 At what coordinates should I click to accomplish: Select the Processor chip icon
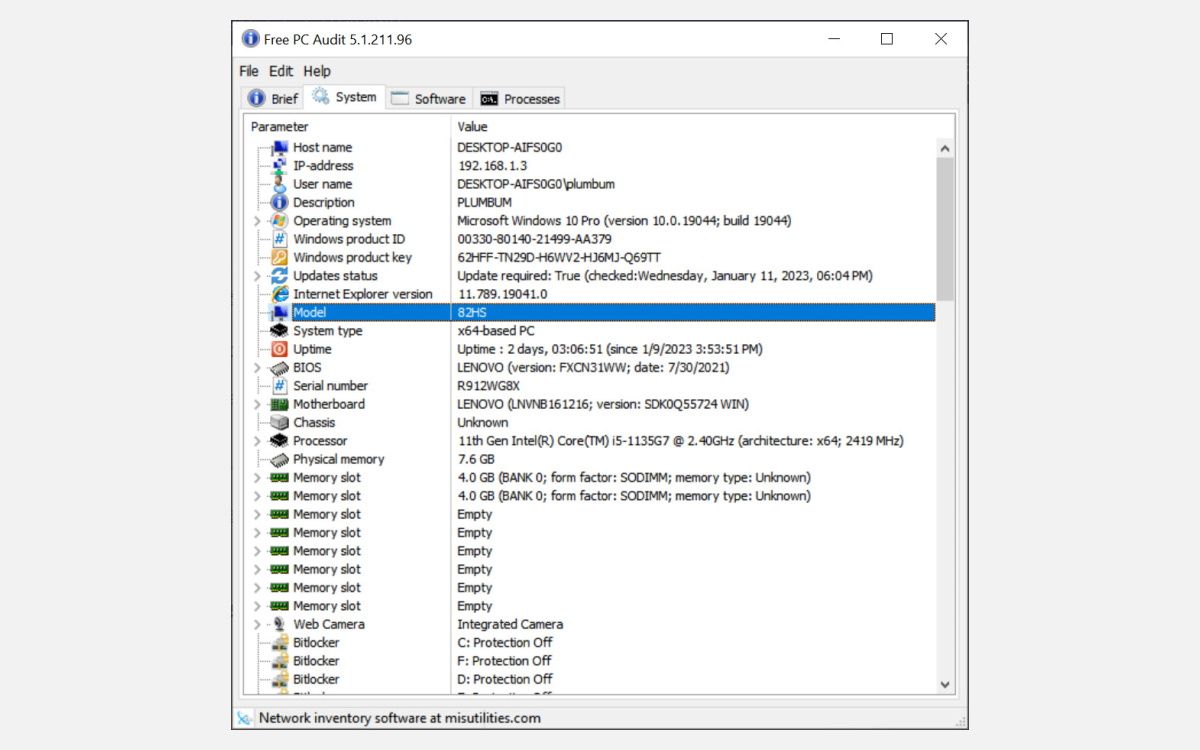click(x=281, y=441)
